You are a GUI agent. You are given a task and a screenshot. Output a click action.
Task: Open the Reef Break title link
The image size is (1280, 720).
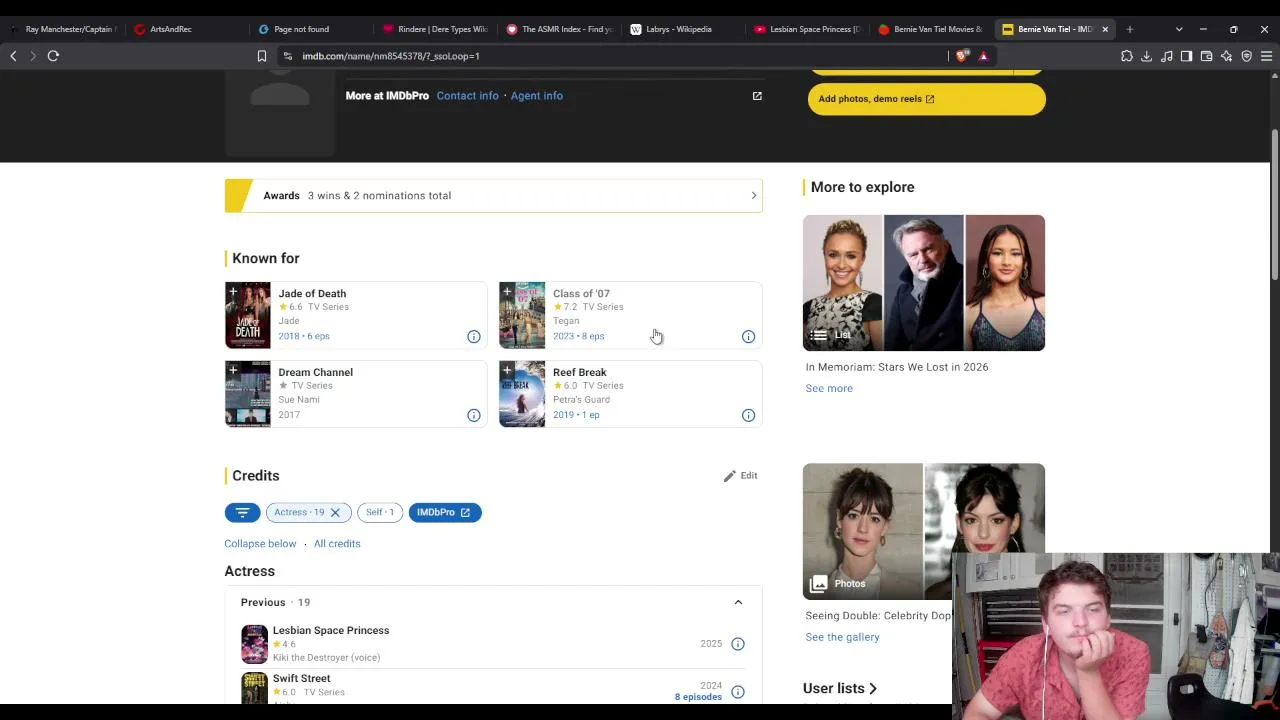(x=580, y=372)
